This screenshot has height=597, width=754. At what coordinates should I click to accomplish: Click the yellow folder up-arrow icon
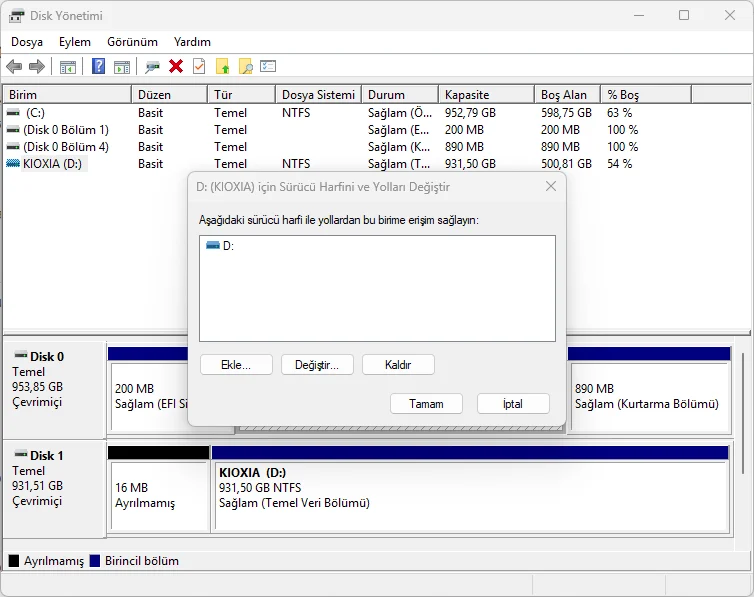pos(222,66)
